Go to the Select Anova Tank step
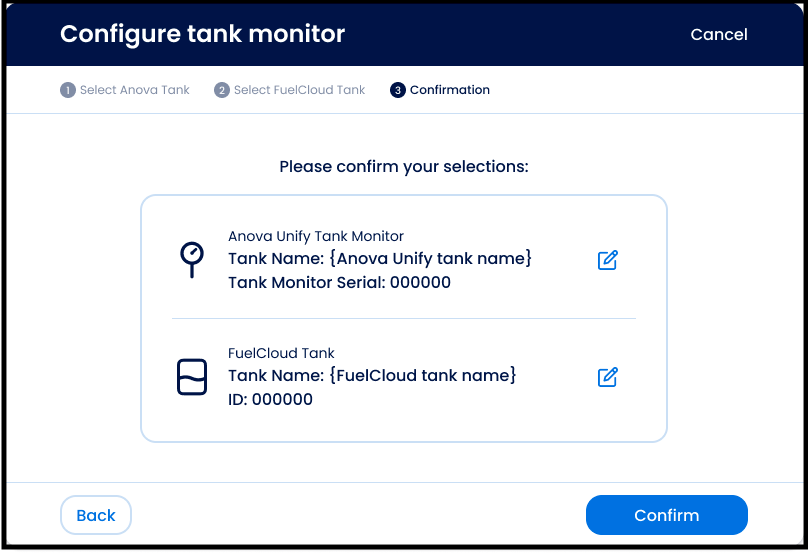This screenshot has width=808, height=553. click(x=134, y=90)
